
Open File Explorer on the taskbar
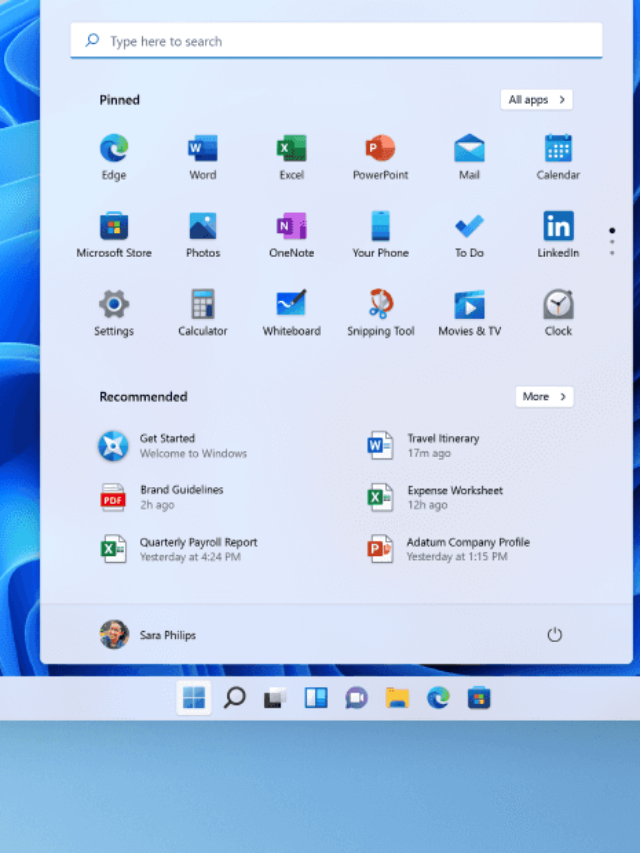[x=397, y=698]
